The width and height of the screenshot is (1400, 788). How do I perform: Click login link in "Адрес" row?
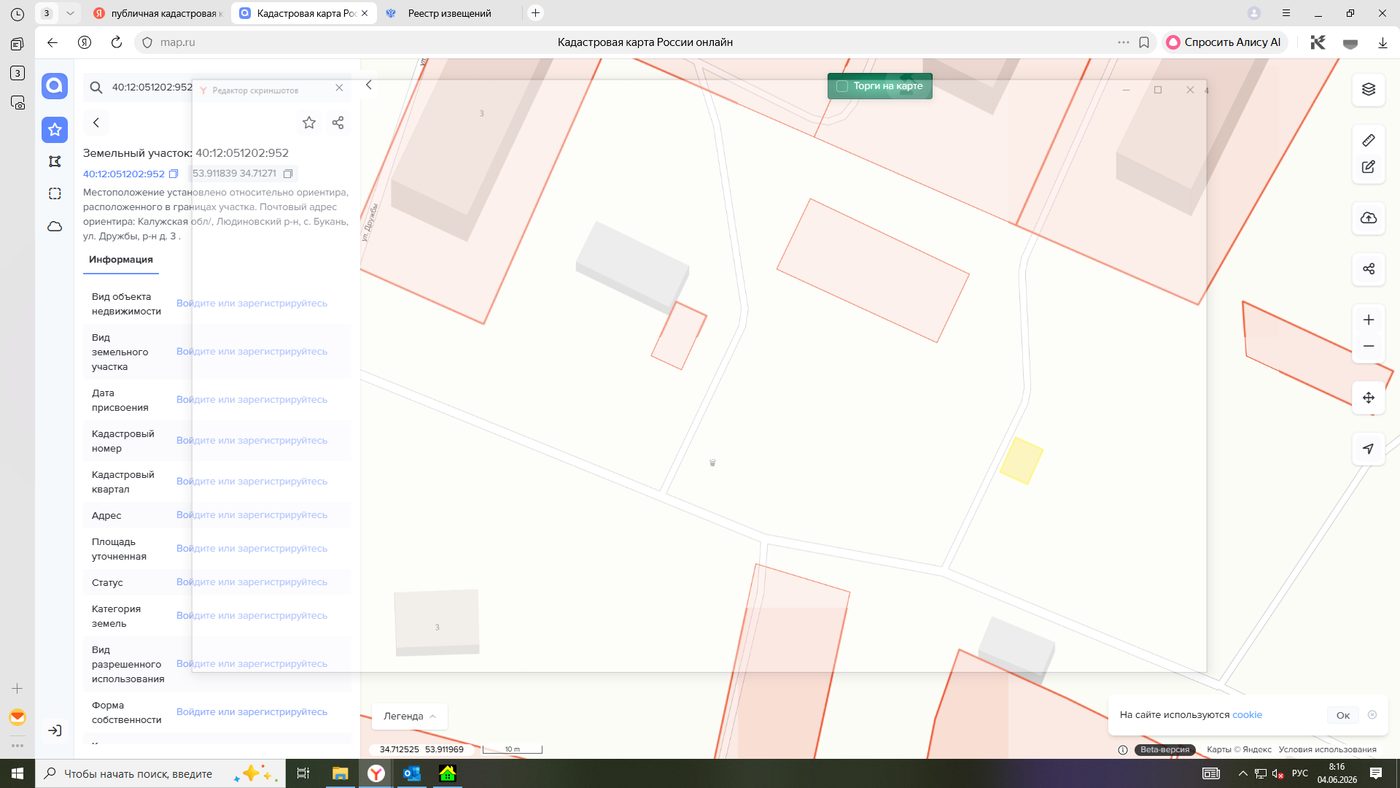(252, 515)
